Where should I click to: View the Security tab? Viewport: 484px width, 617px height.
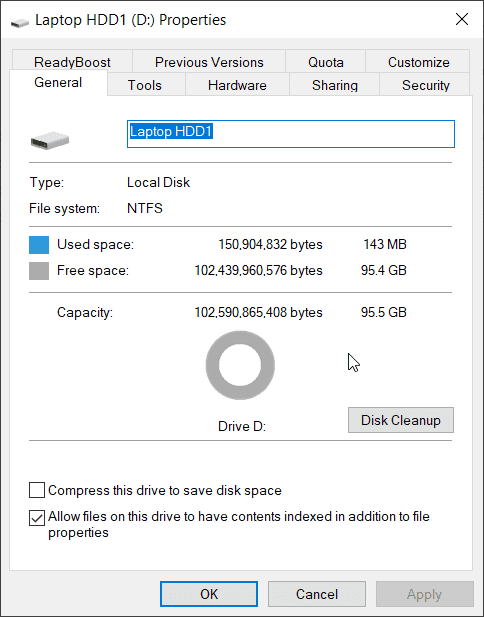coord(425,85)
